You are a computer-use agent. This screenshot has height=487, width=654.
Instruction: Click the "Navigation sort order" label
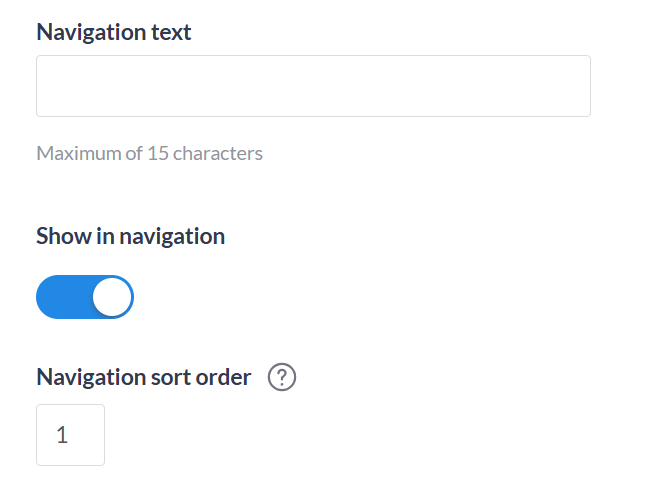(x=143, y=377)
